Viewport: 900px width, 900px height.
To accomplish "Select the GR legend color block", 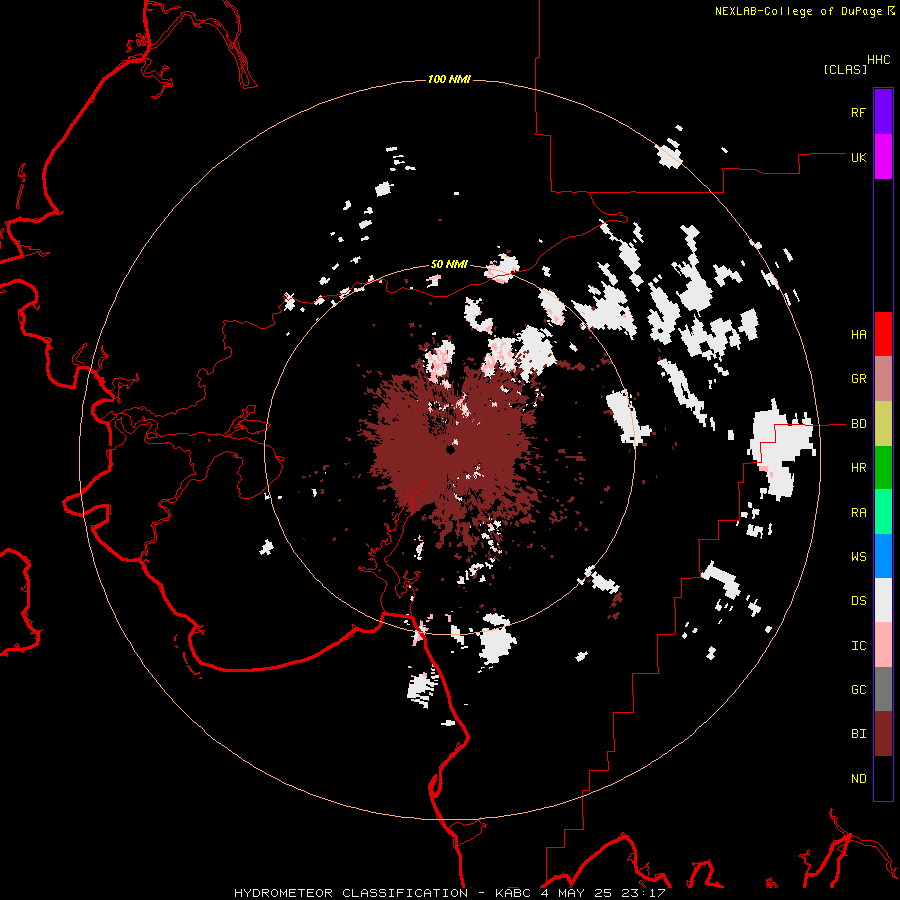I will coord(883,379).
